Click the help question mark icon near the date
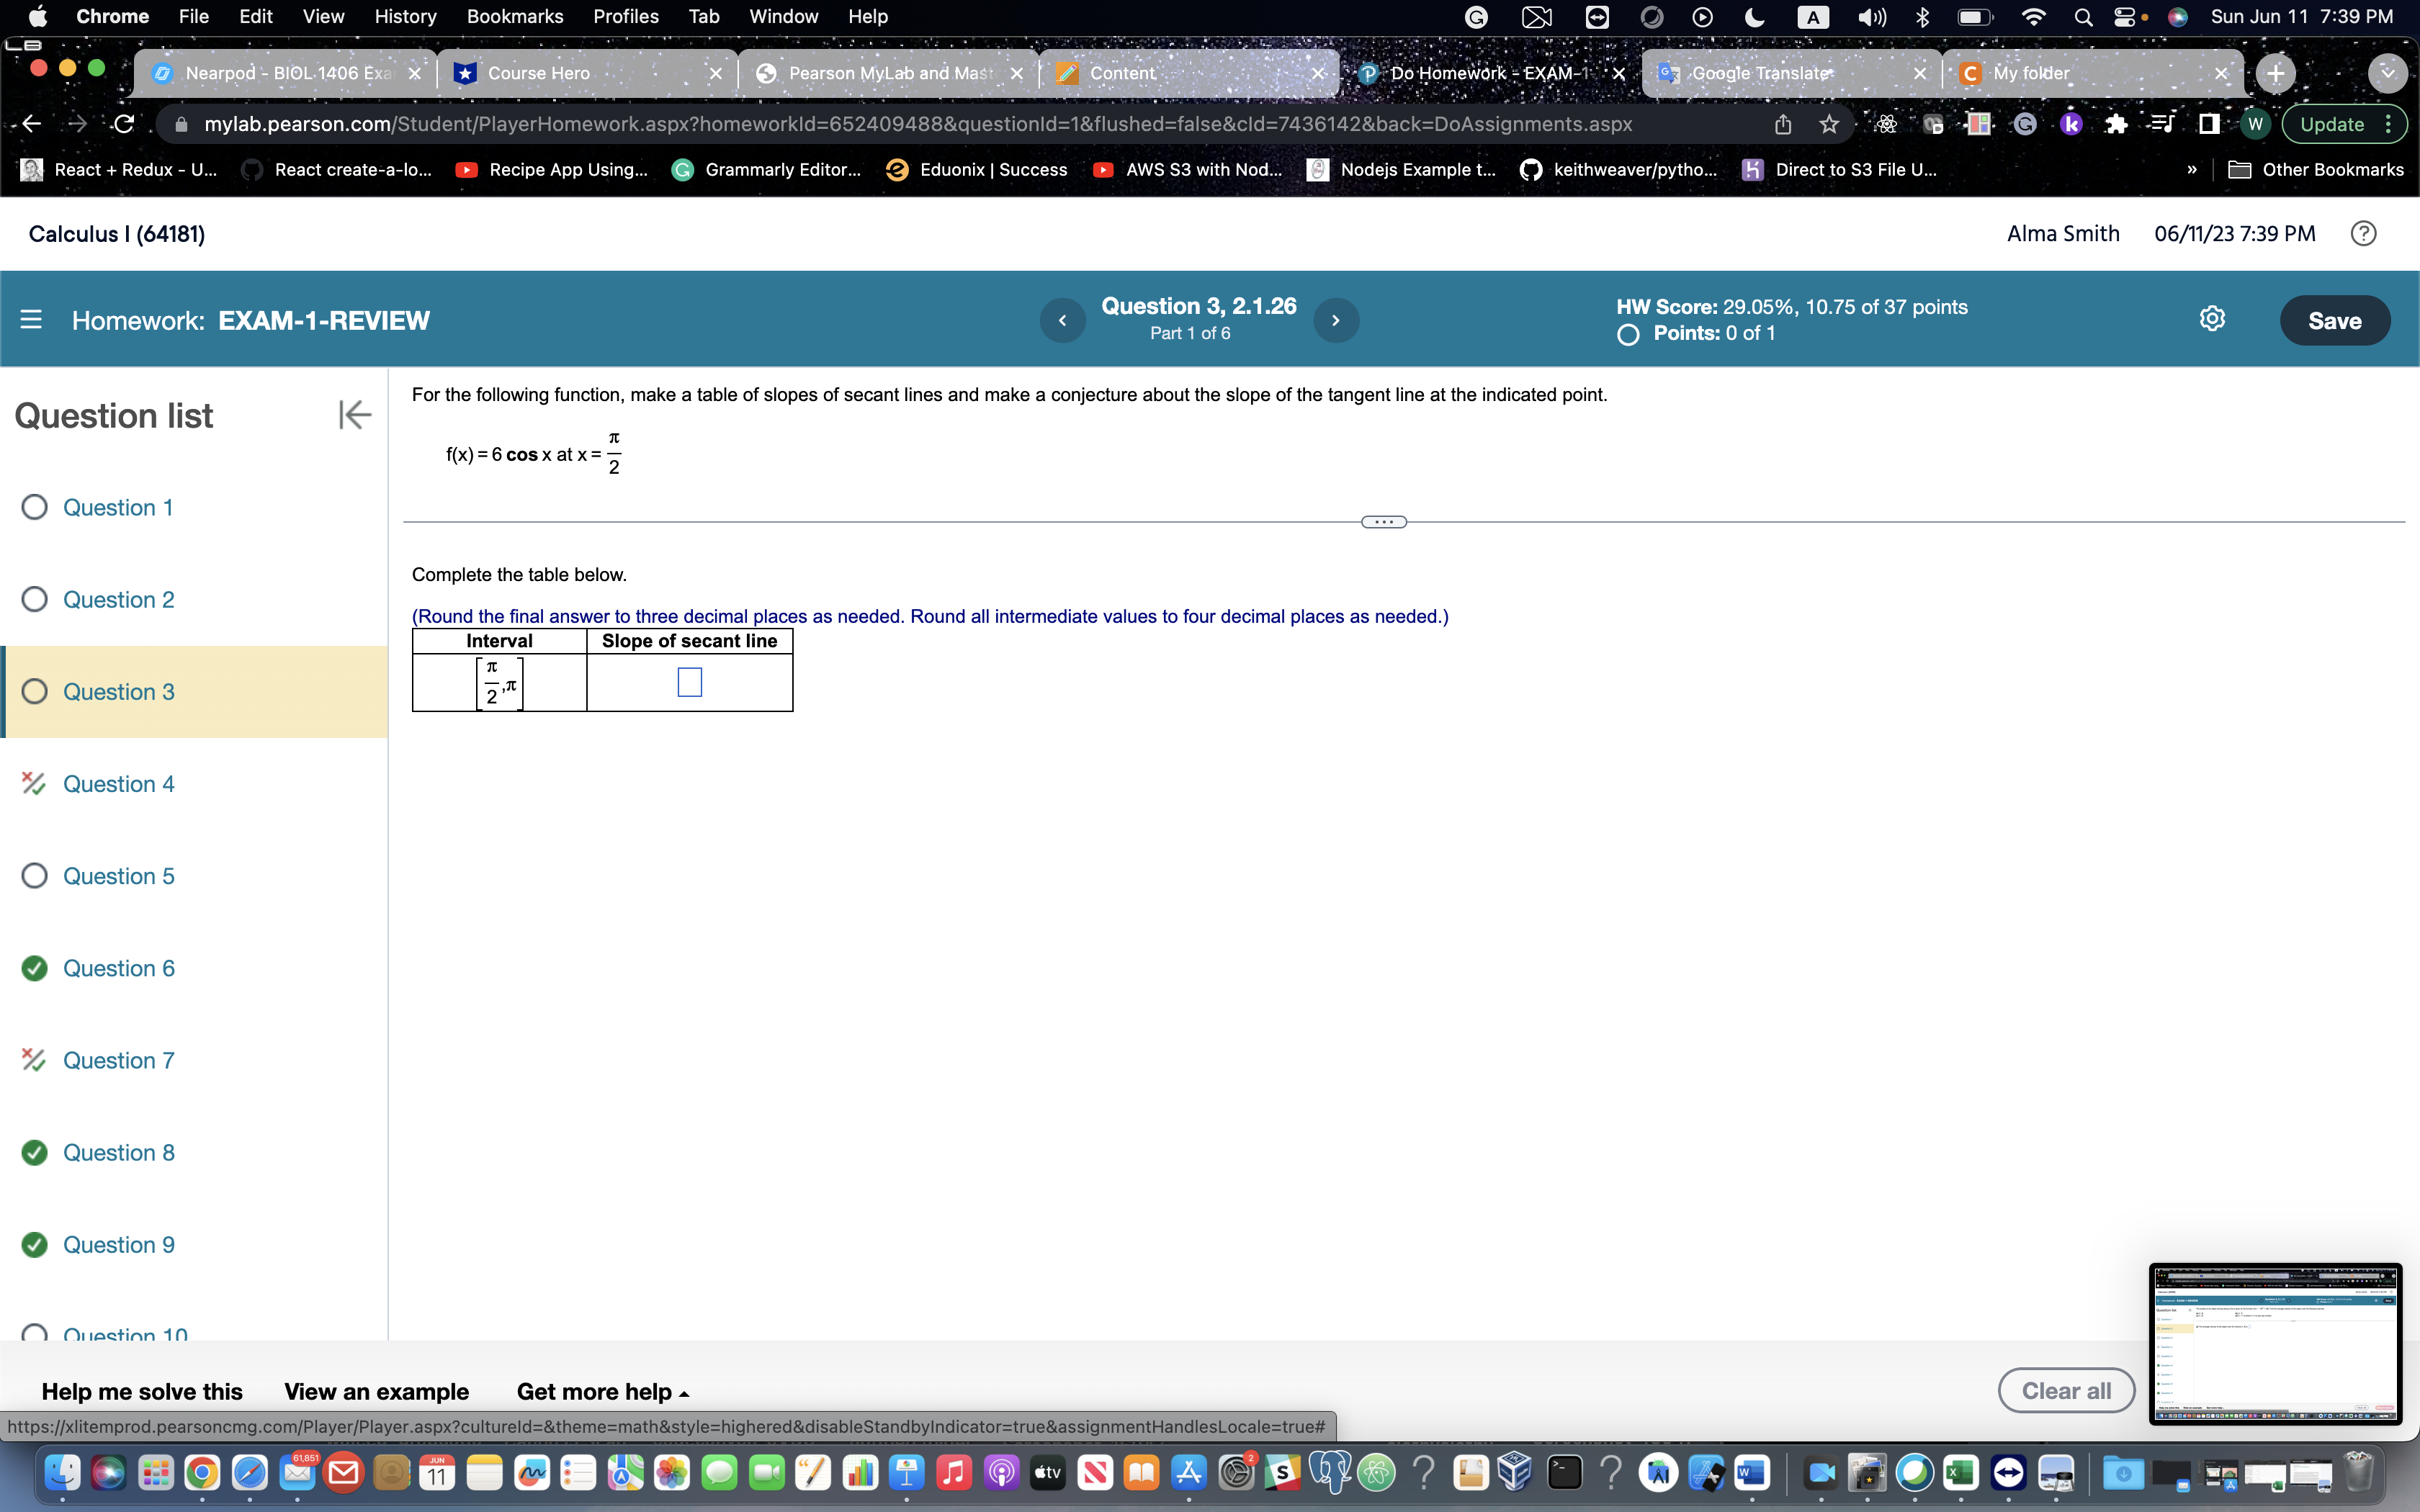 pos(2364,233)
